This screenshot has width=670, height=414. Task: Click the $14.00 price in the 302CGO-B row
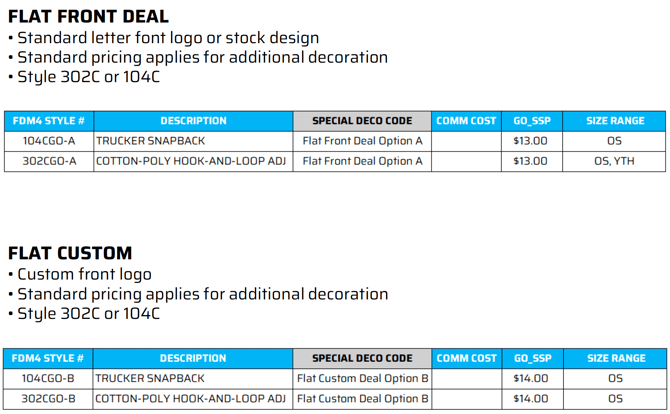click(x=530, y=398)
